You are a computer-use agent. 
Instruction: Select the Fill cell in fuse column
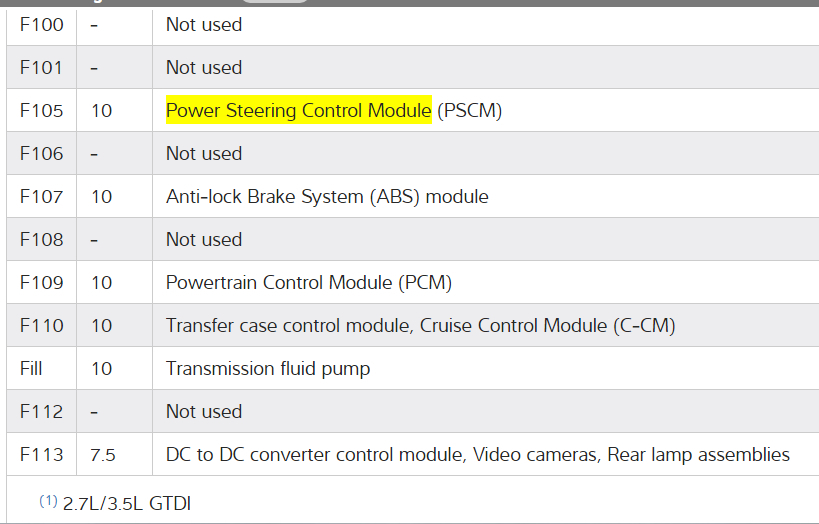point(32,369)
